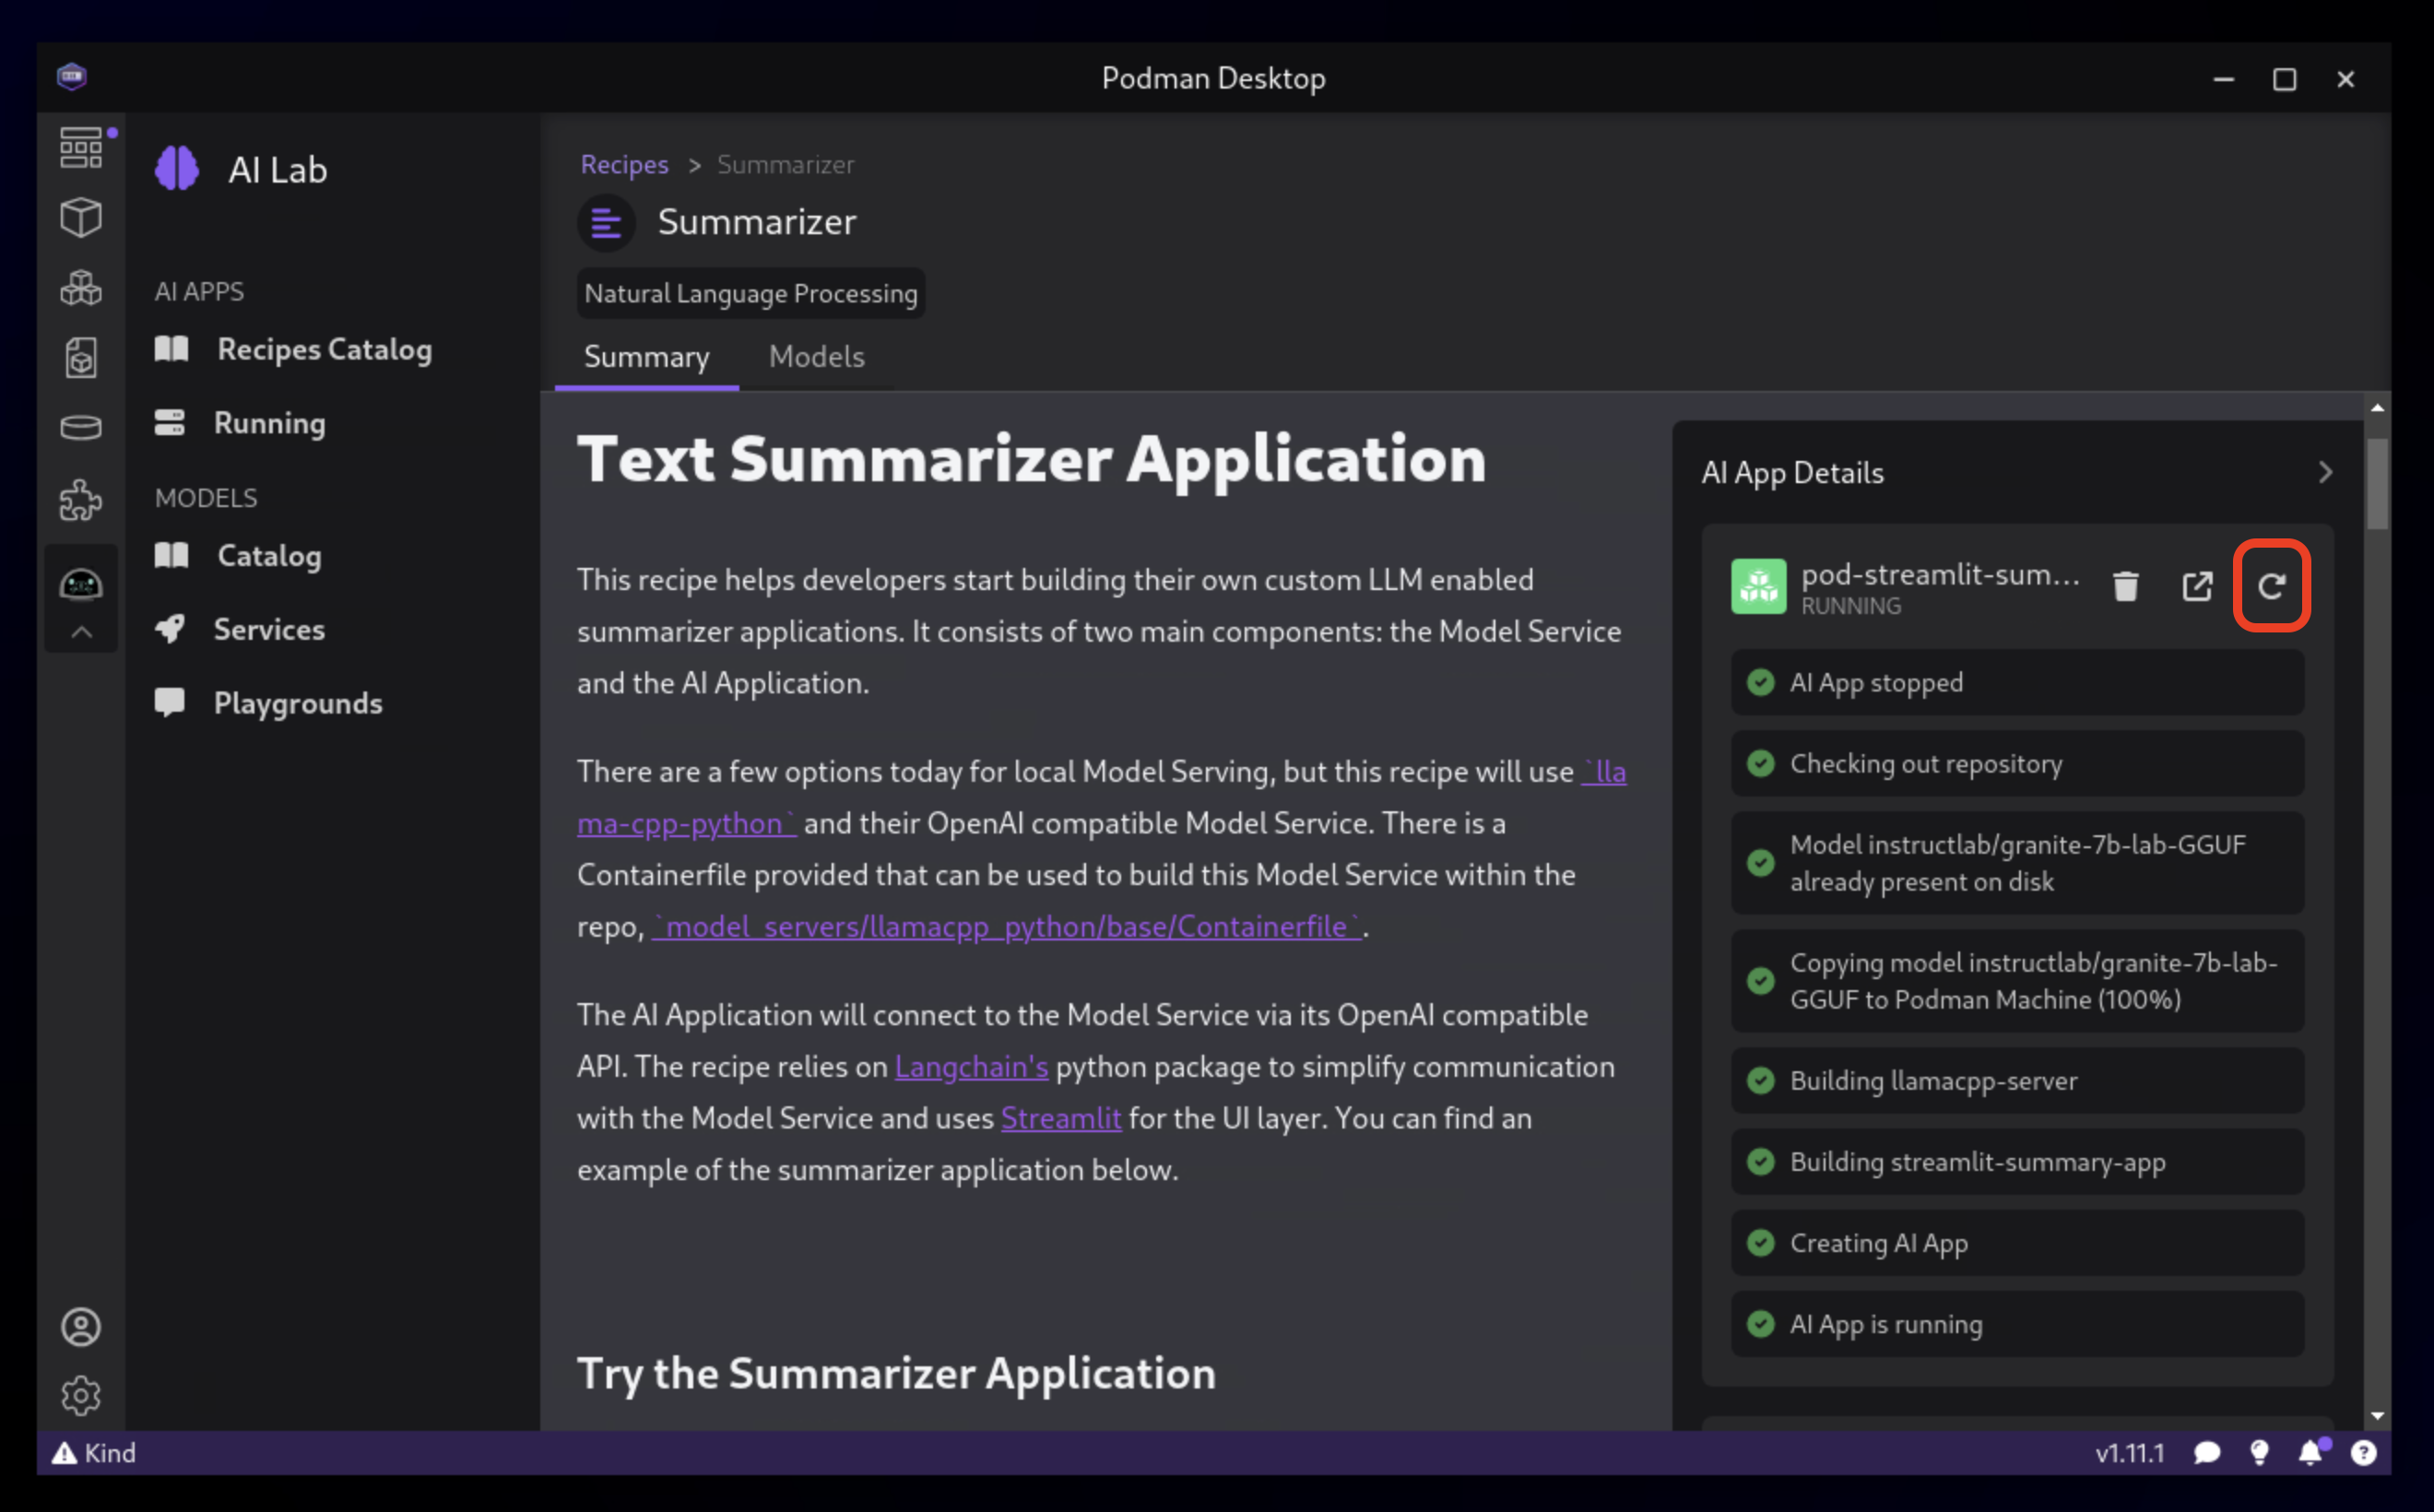Click the v1.11.1 version label

[2129, 1453]
